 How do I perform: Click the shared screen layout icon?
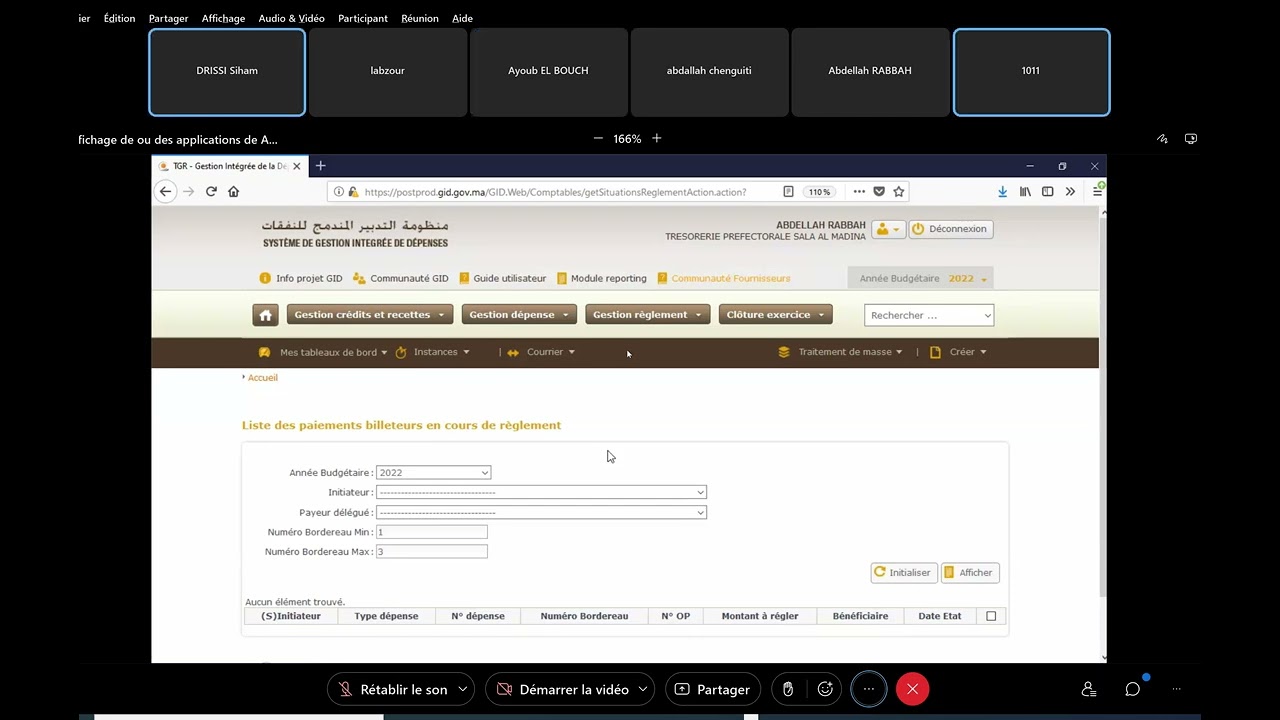pos(1191,139)
